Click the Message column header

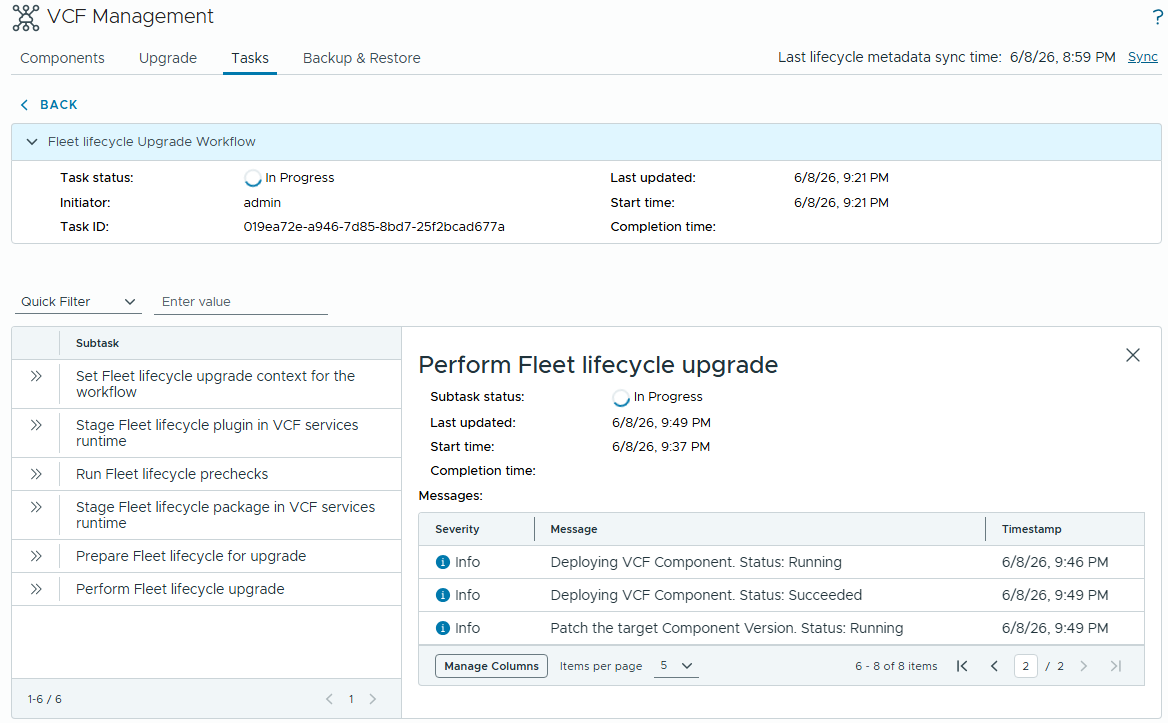coord(574,529)
